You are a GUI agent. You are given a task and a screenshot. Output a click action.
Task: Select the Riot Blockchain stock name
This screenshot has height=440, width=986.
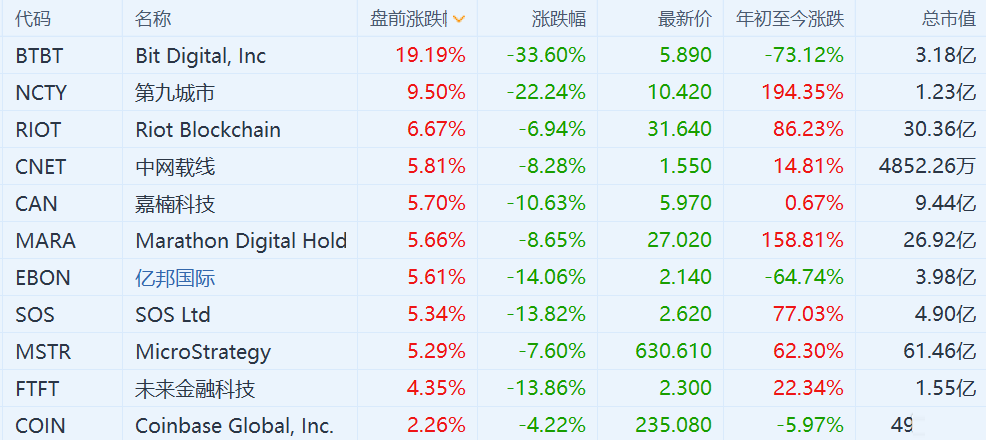coord(207,130)
